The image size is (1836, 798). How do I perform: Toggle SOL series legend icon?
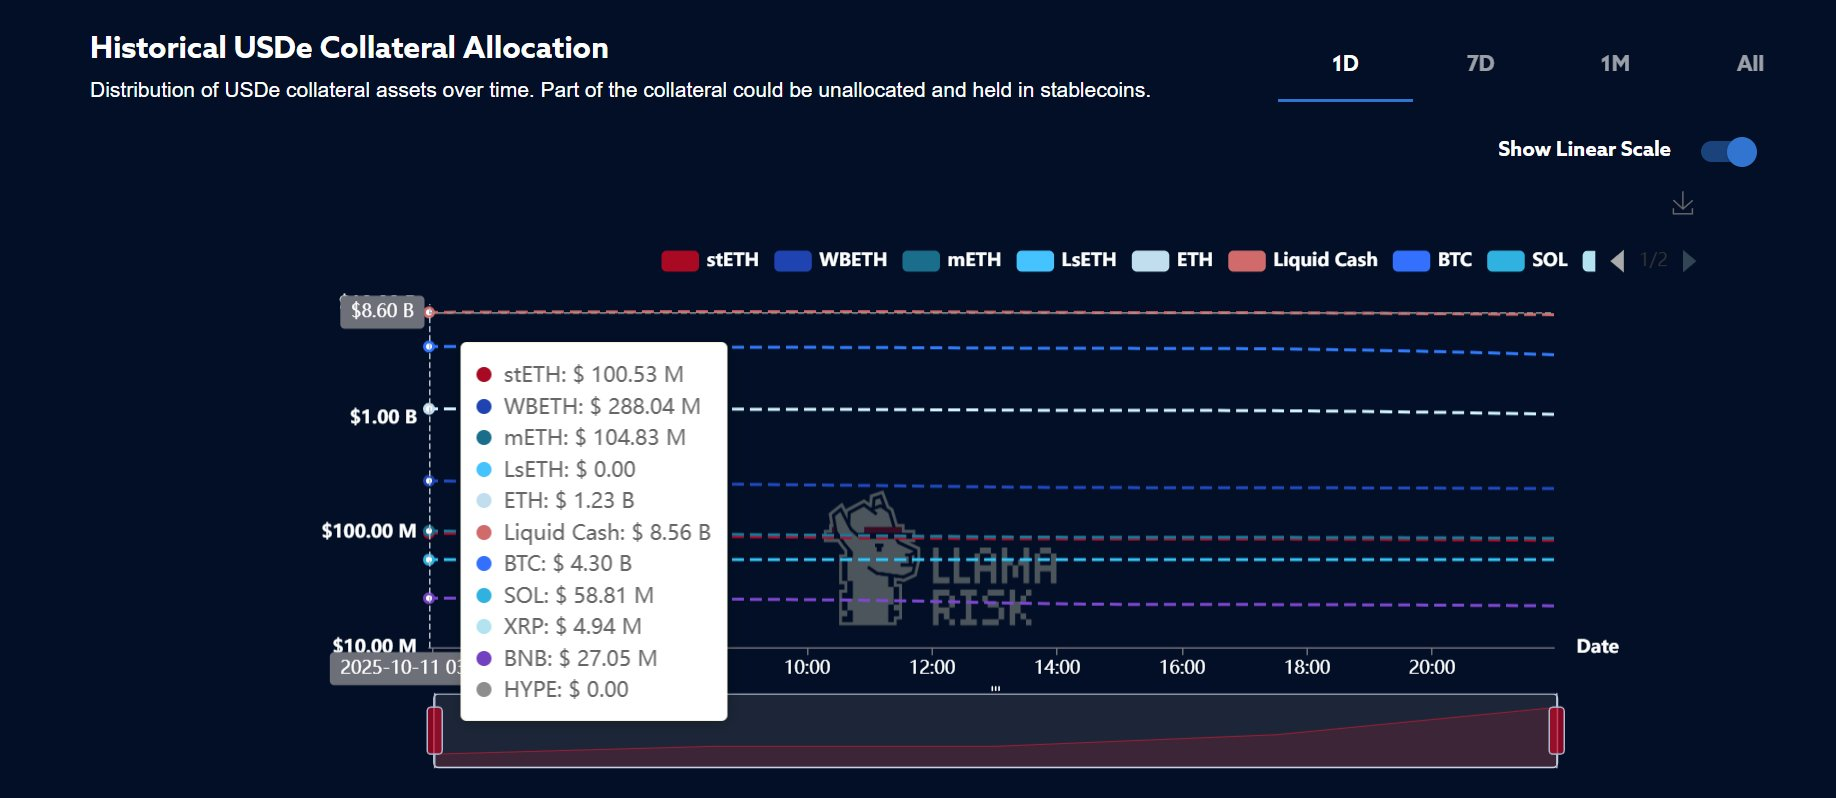[1506, 261]
